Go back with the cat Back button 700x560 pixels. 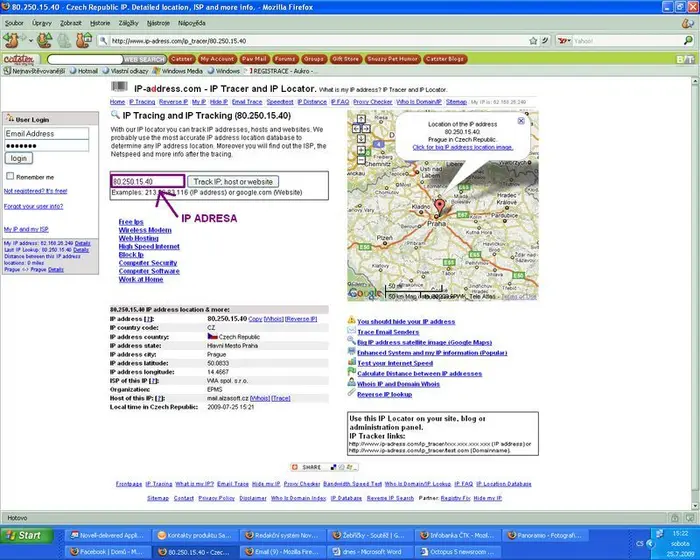point(12,41)
